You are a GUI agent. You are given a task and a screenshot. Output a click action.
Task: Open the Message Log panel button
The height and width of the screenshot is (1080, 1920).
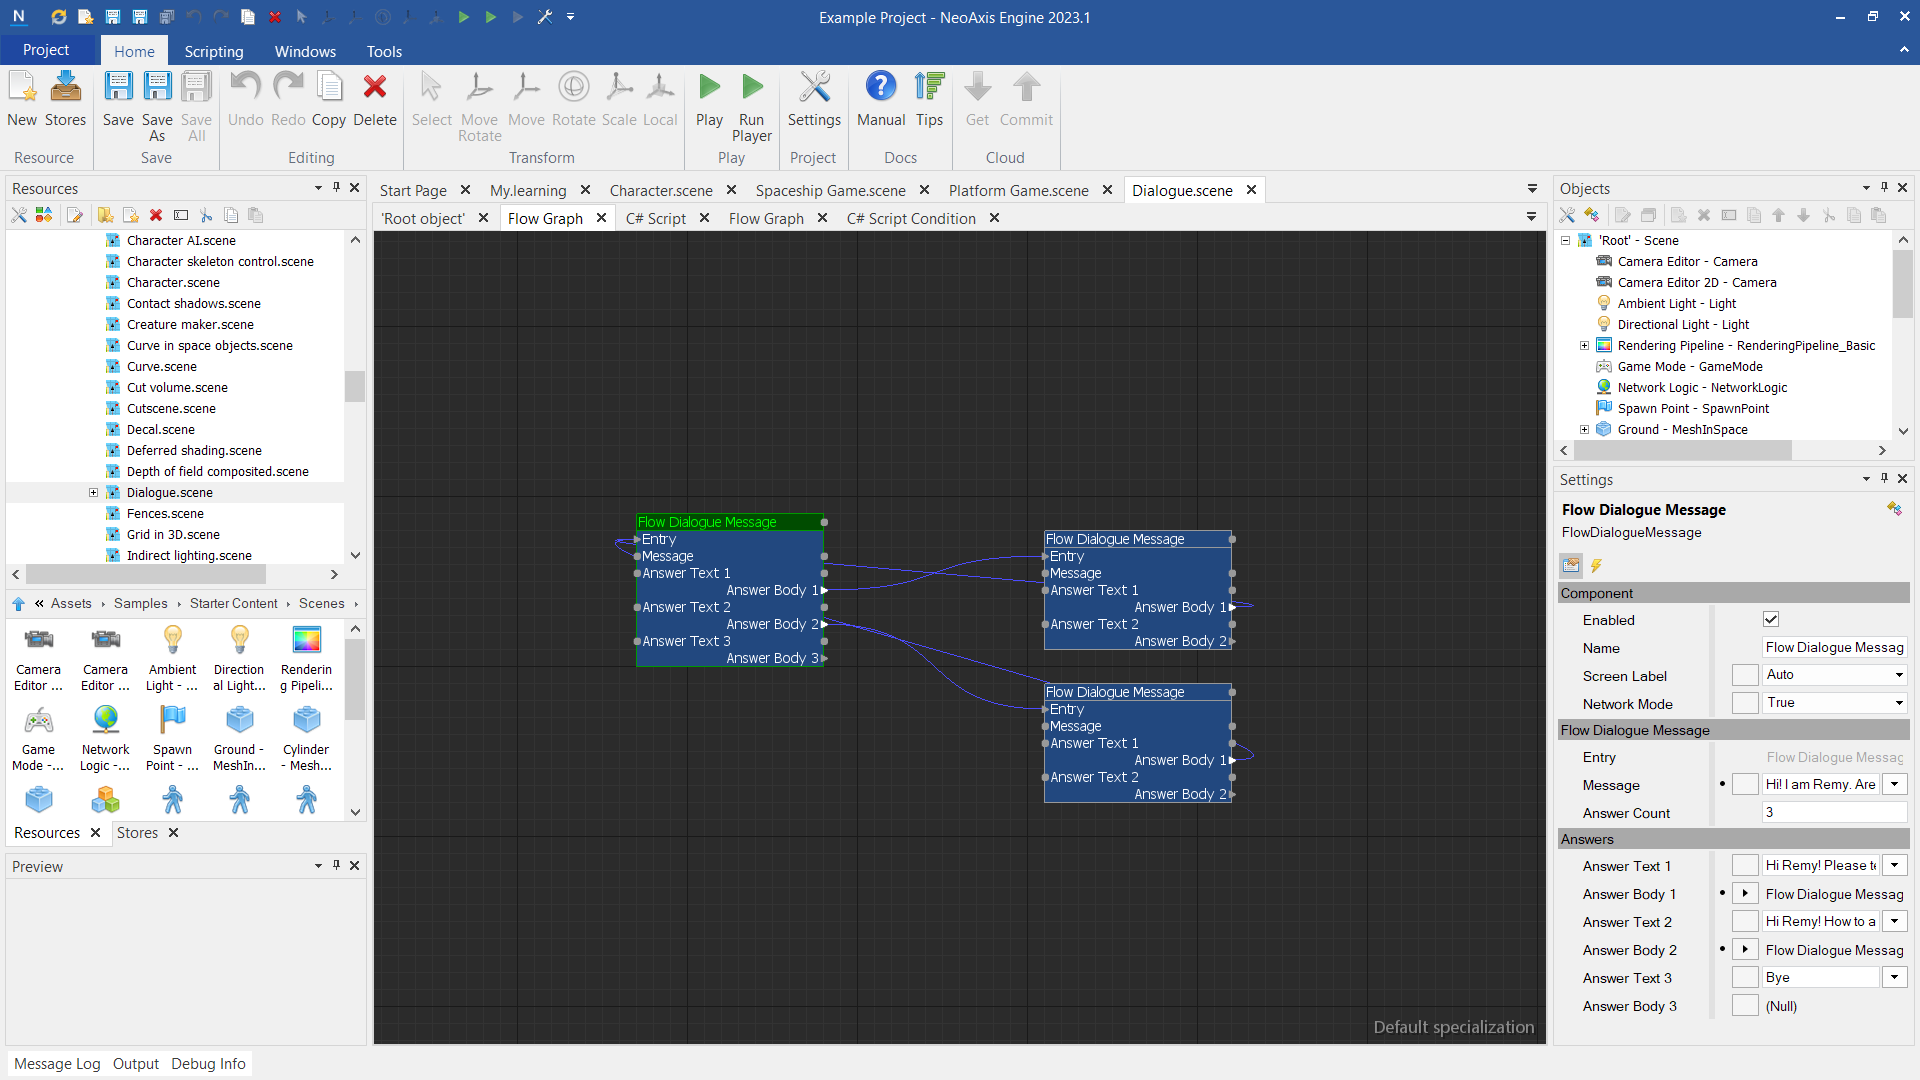[57, 1064]
